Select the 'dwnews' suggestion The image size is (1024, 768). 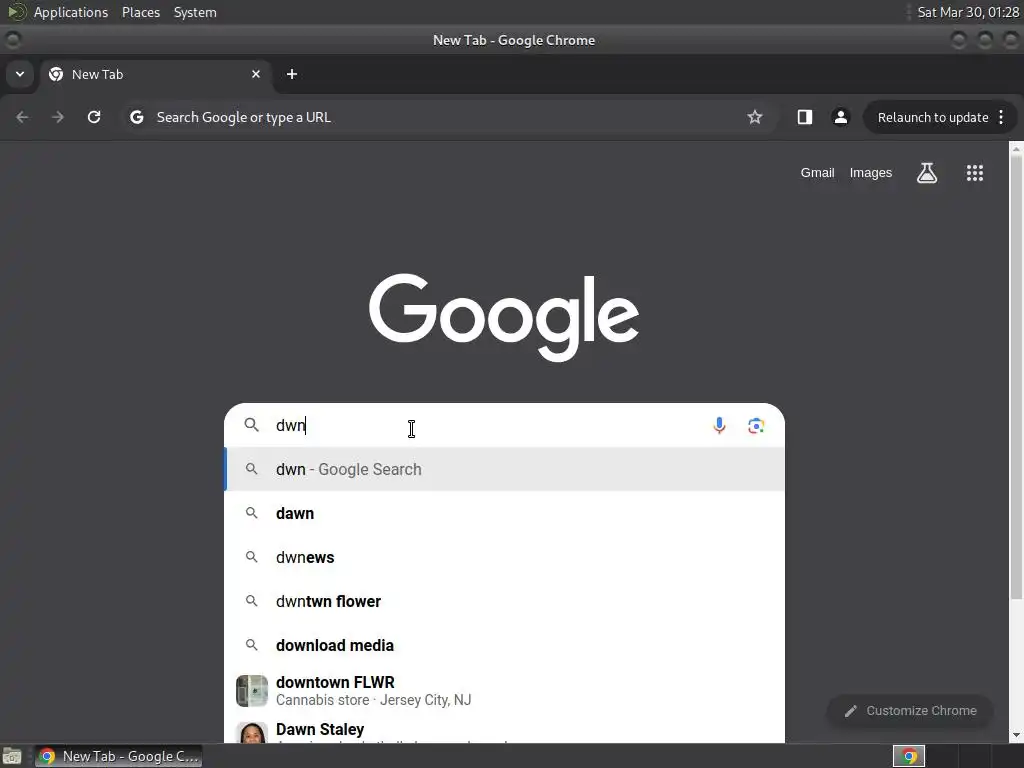[504, 557]
